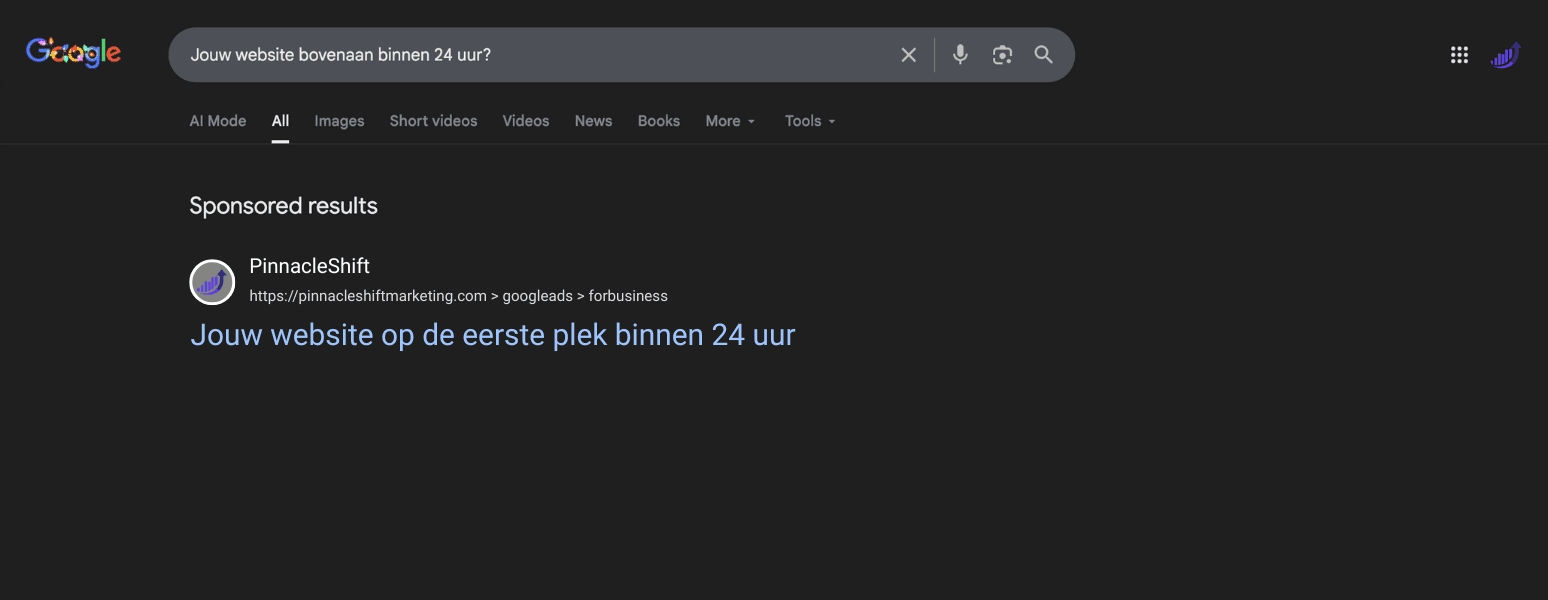Screen dimensions: 1548x600
Task: Click the PinnacleShift round logo favicon
Action: point(212,282)
